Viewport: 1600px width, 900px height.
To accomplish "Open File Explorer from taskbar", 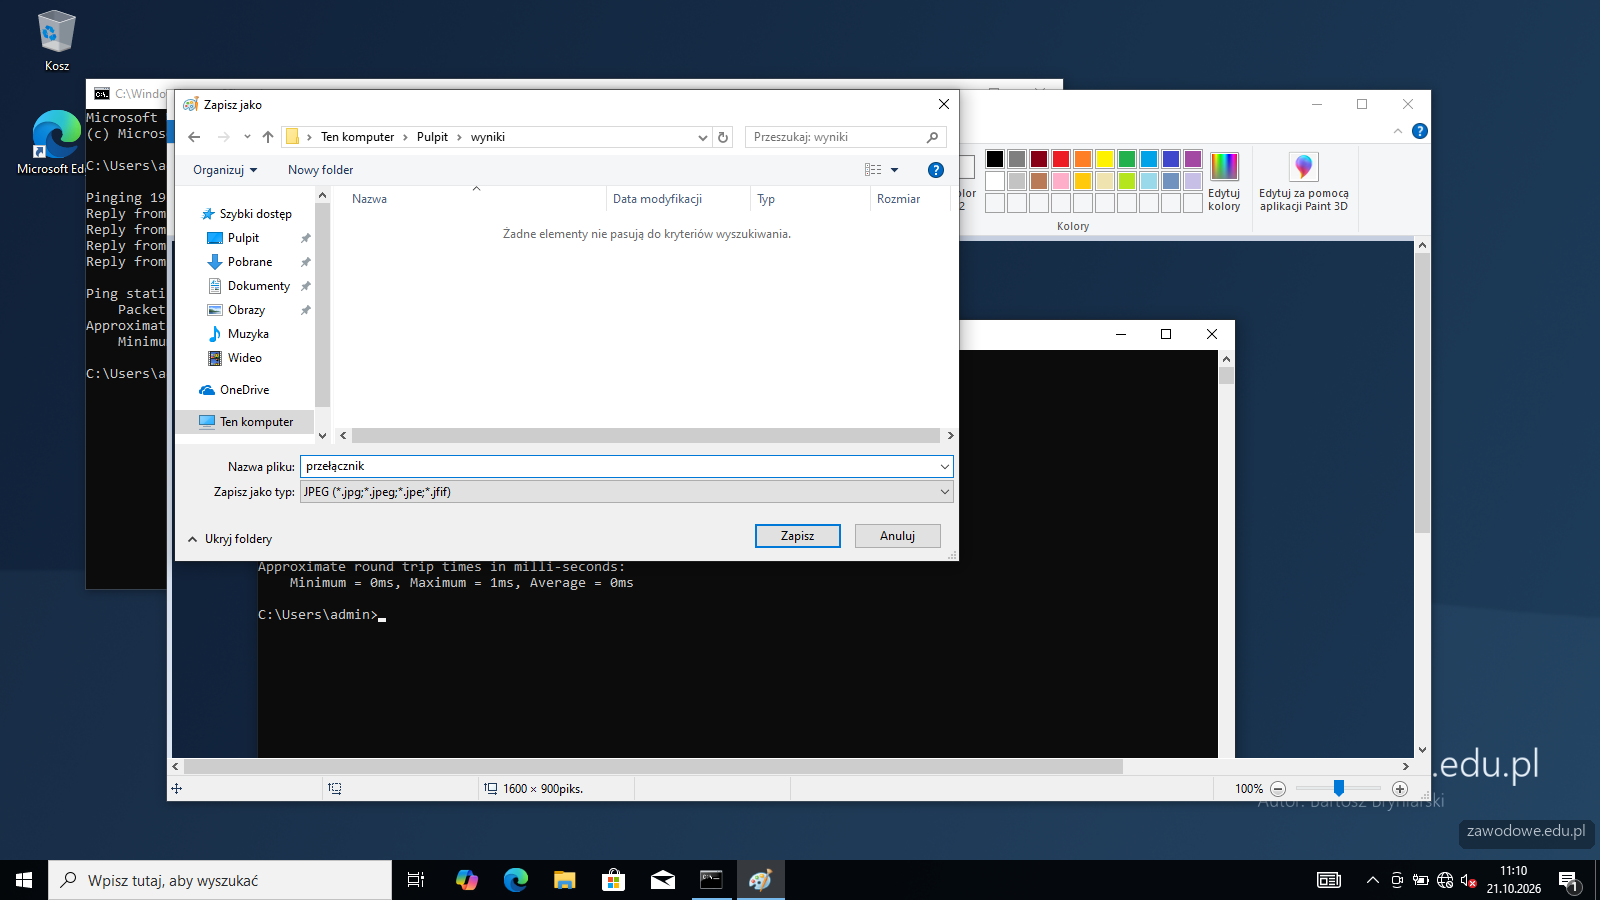I will pyautogui.click(x=565, y=880).
